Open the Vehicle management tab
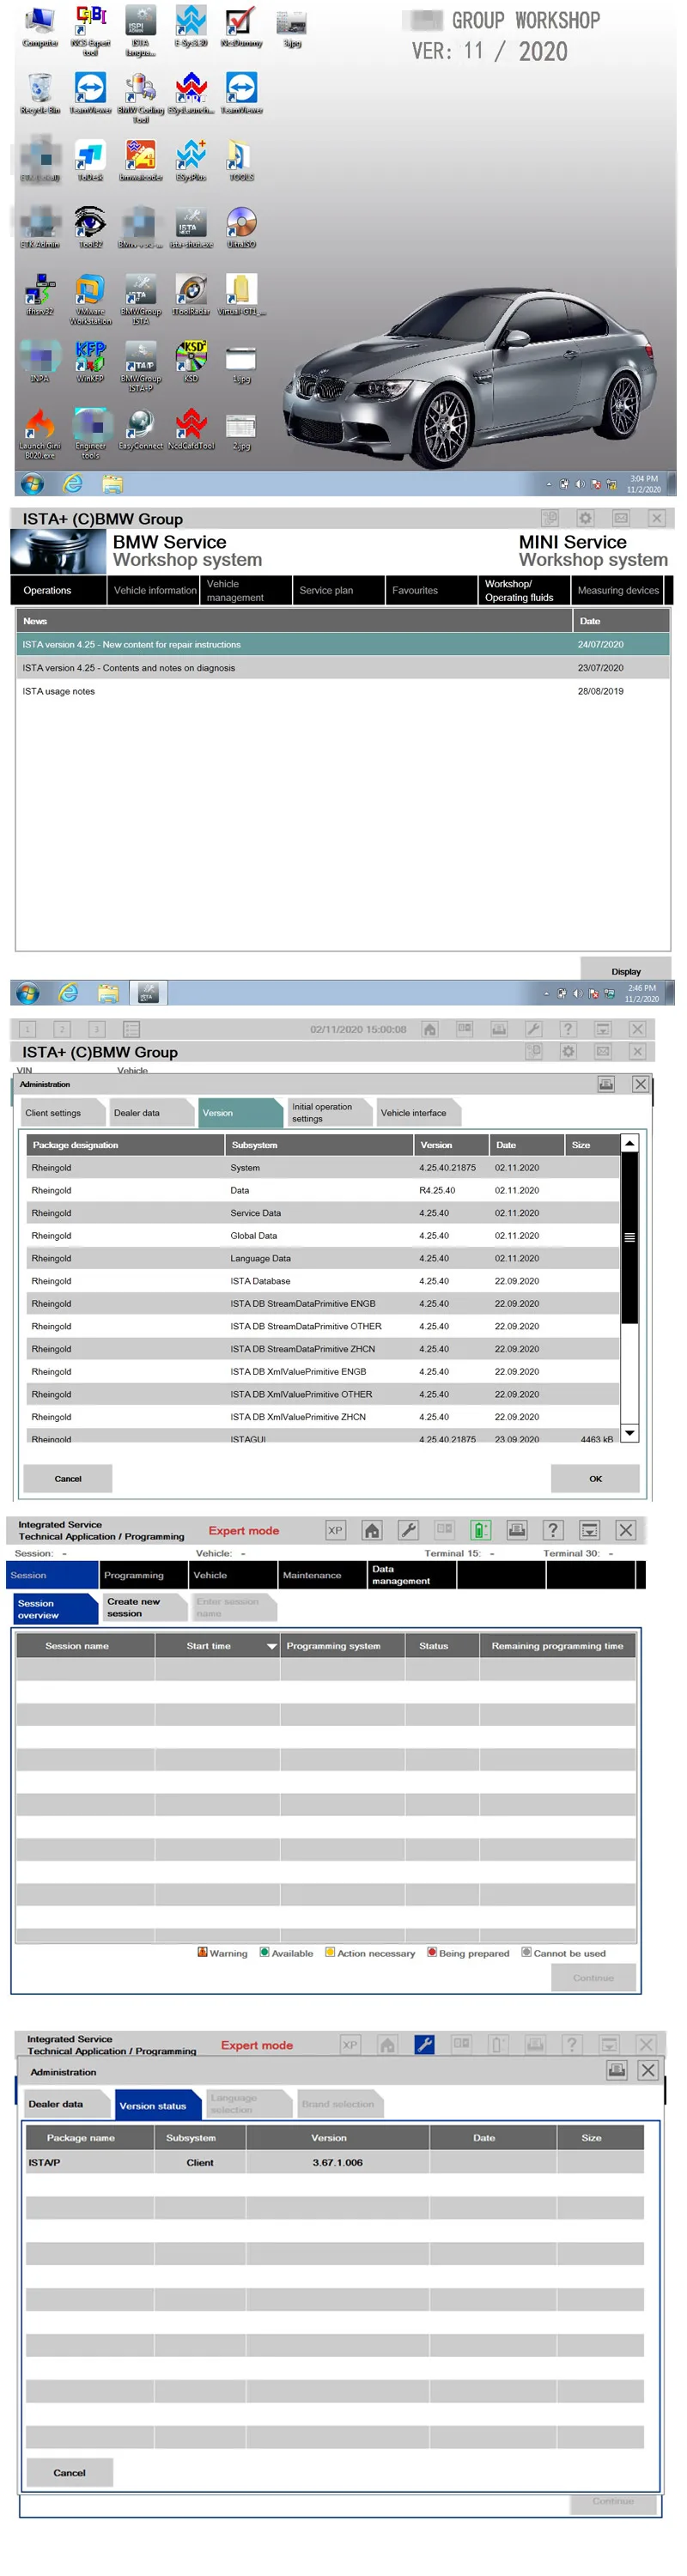This screenshot has height=2576, width=687. [246, 590]
